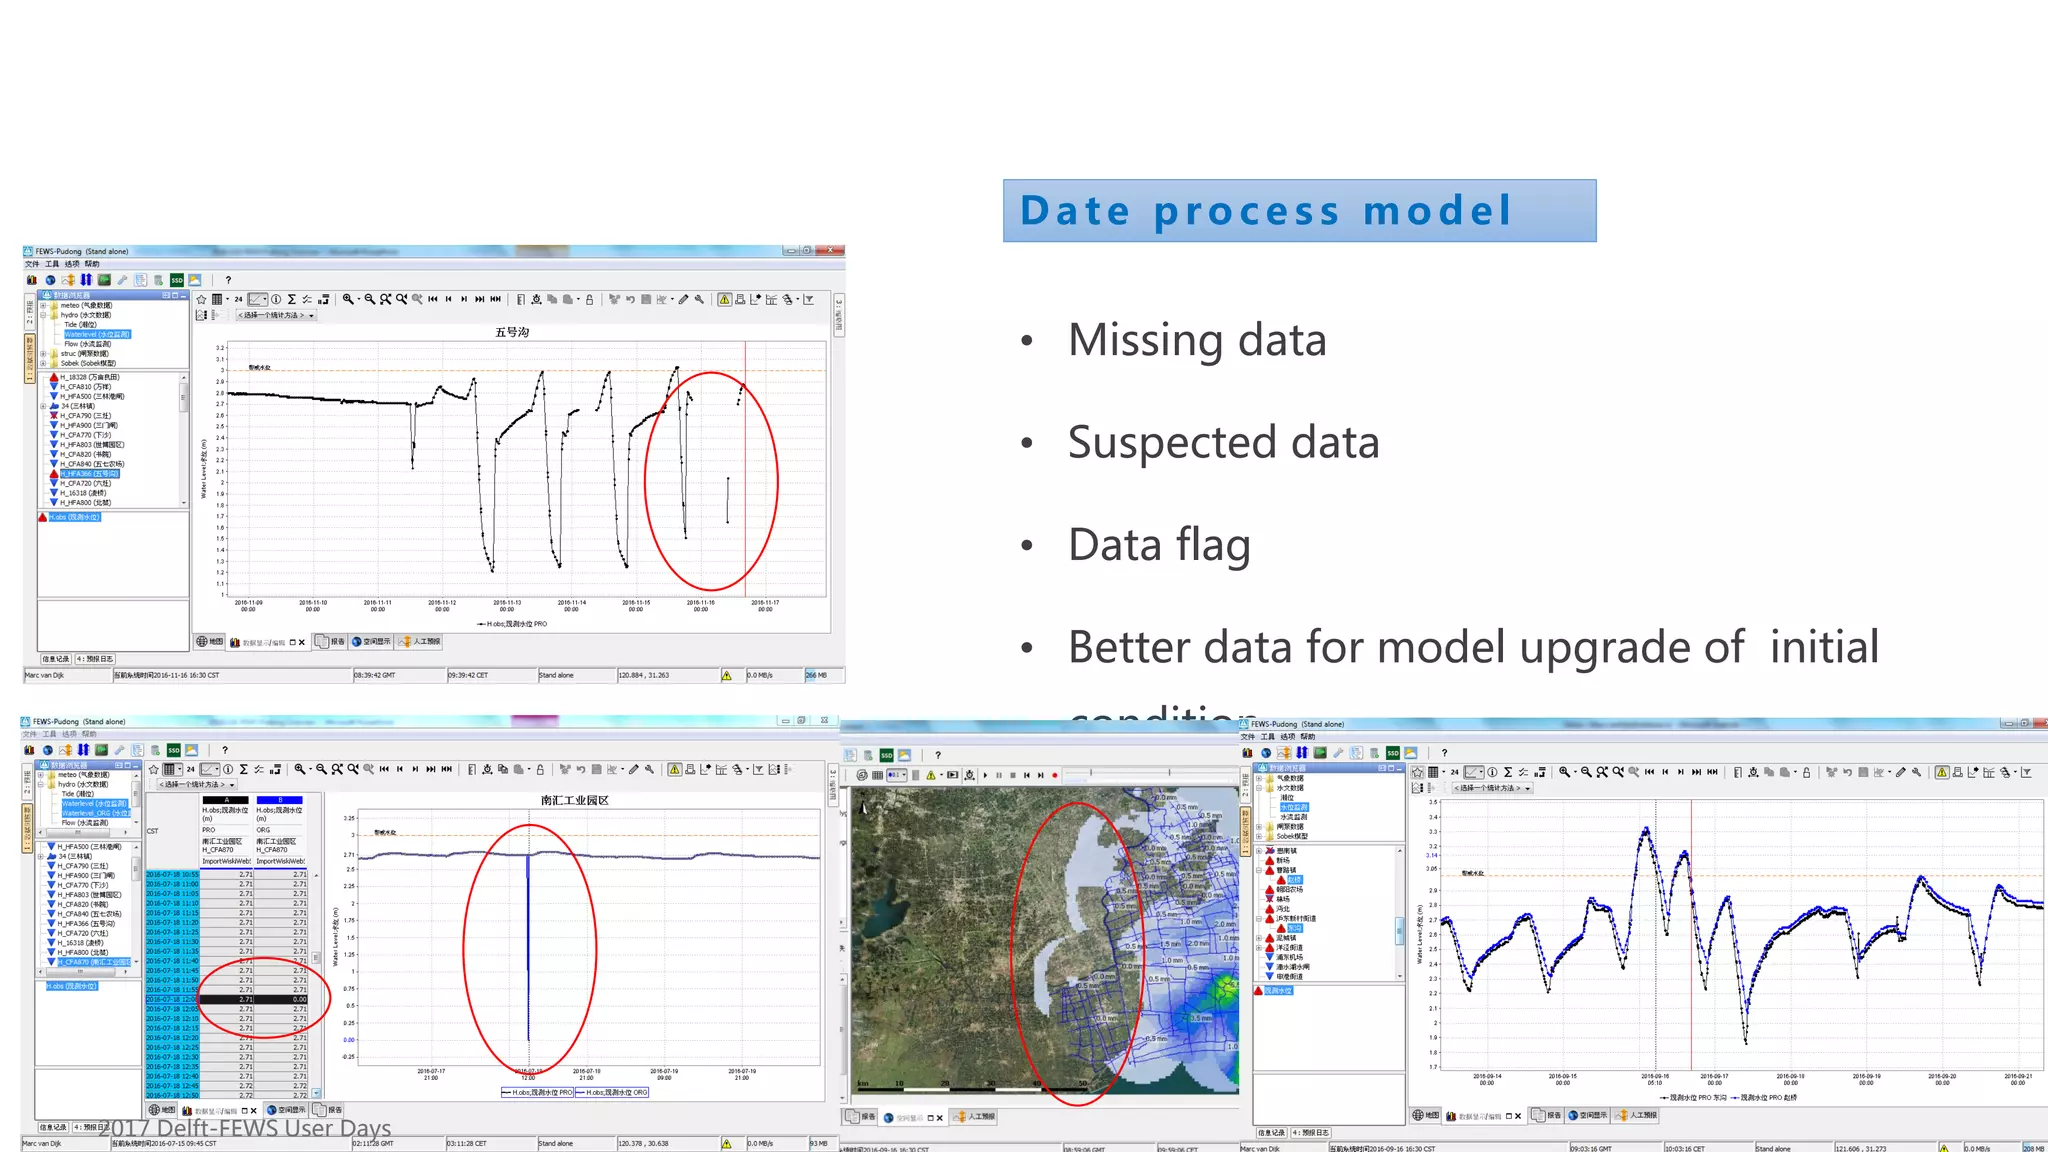The image size is (2048, 1152).
Task: Zoom in on the 五号沟 chart in the top window
Action: pos(348,299)
